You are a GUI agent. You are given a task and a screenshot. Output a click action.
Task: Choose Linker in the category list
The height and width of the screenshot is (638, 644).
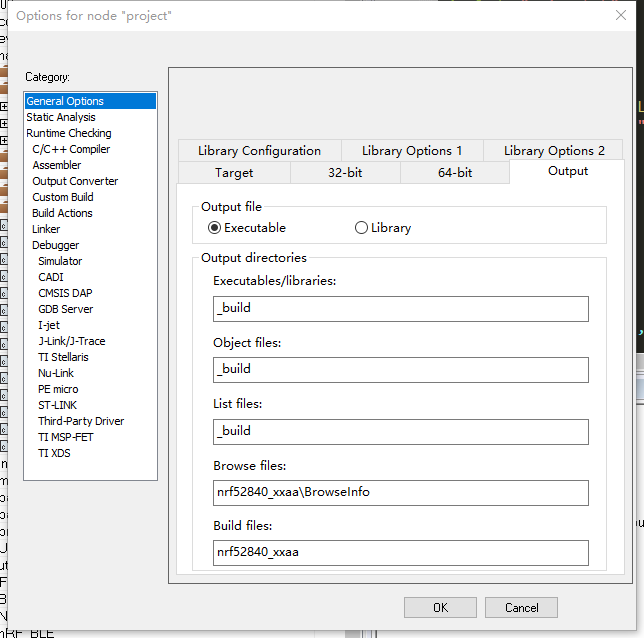click(x=47, y=229)
